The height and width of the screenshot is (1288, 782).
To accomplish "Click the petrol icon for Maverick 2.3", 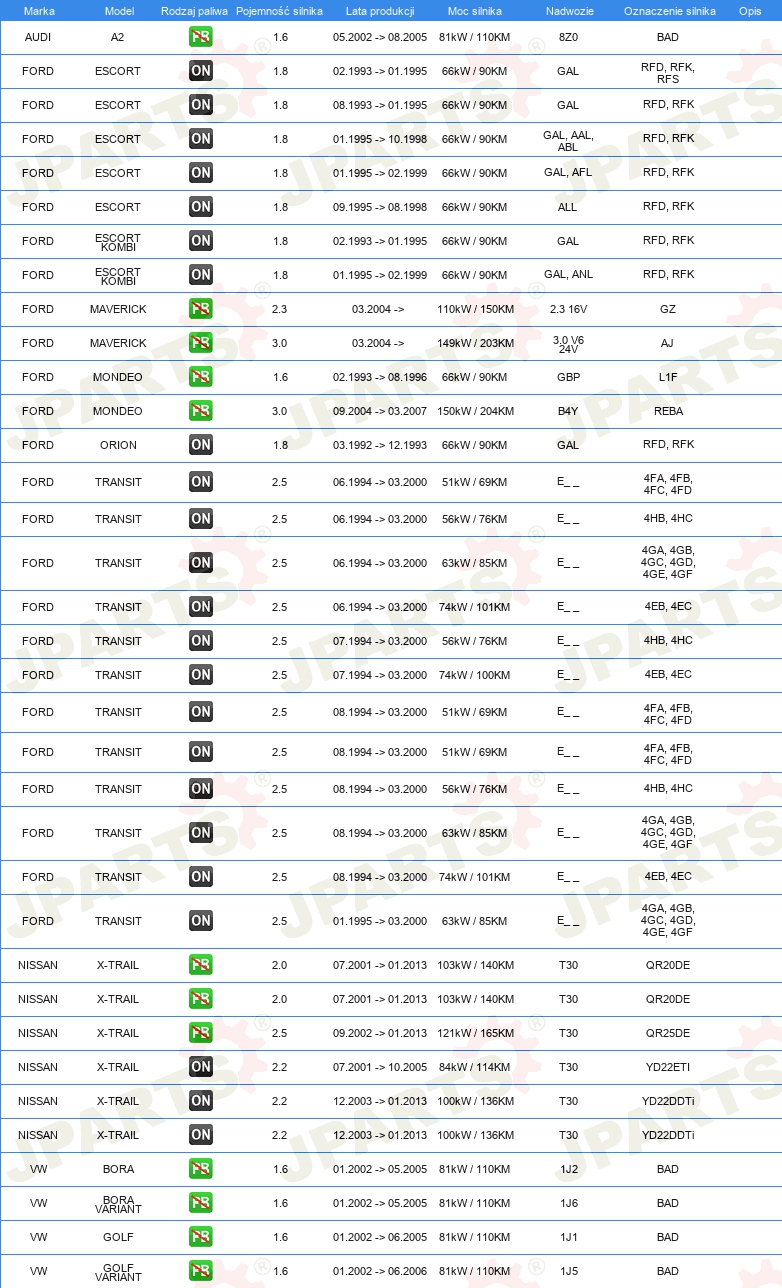I will tap(201, 309).
